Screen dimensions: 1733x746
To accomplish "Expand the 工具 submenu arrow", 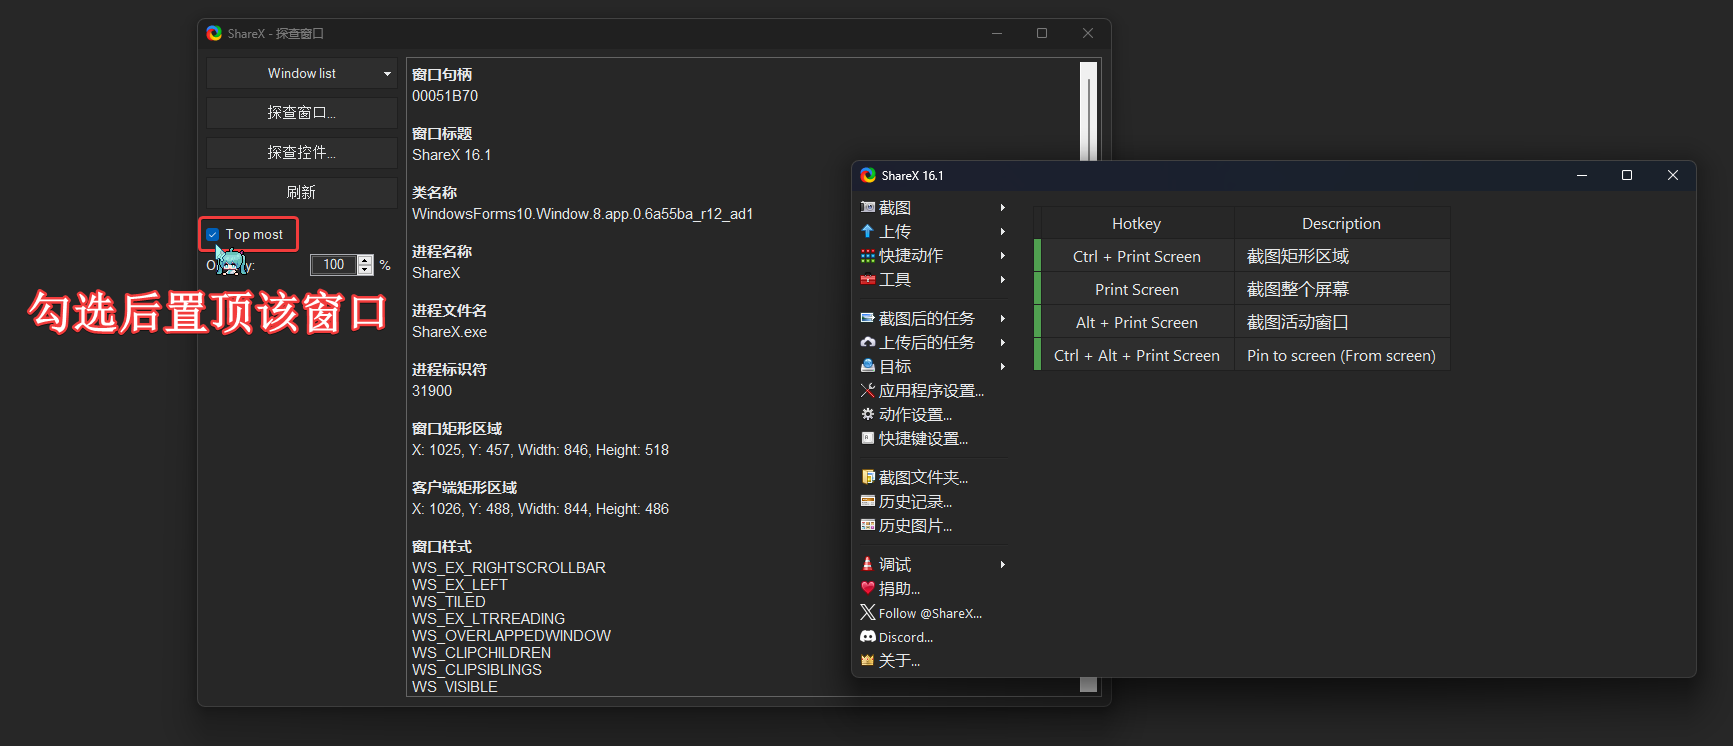I will pyautogui.click(x=1002, y=279).
